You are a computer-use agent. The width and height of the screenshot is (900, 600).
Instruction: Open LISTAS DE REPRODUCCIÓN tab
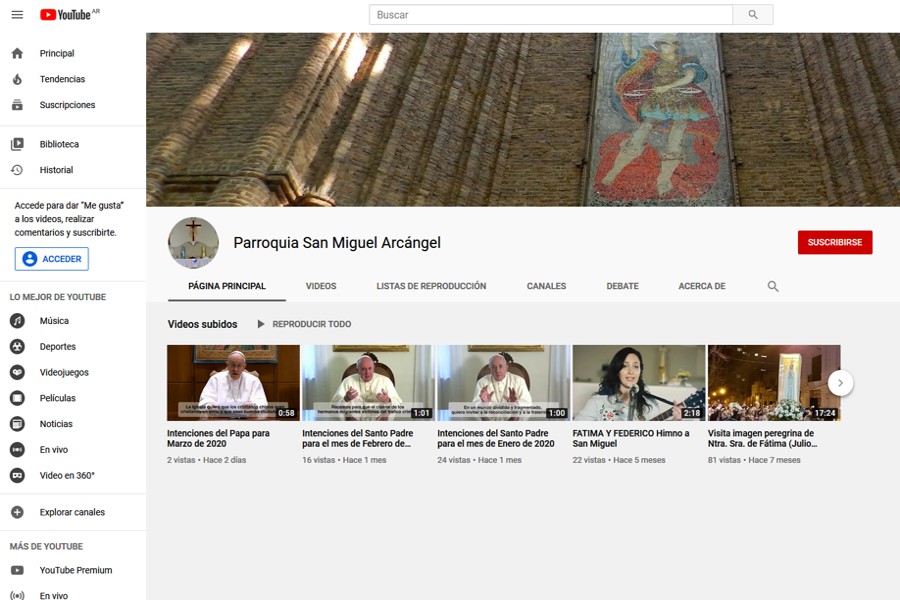[431, 286]
